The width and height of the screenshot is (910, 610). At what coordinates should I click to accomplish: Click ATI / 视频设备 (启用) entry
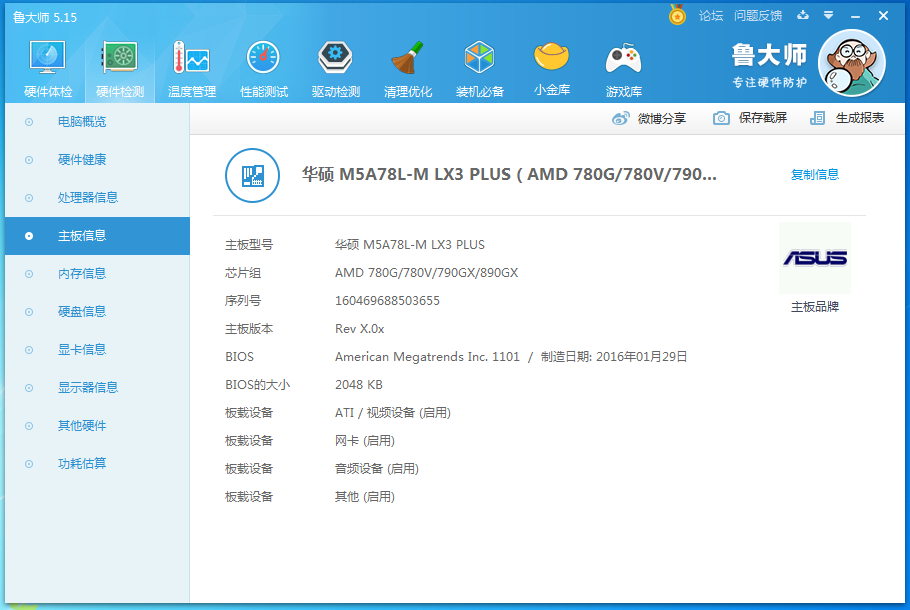coord(393,413)
